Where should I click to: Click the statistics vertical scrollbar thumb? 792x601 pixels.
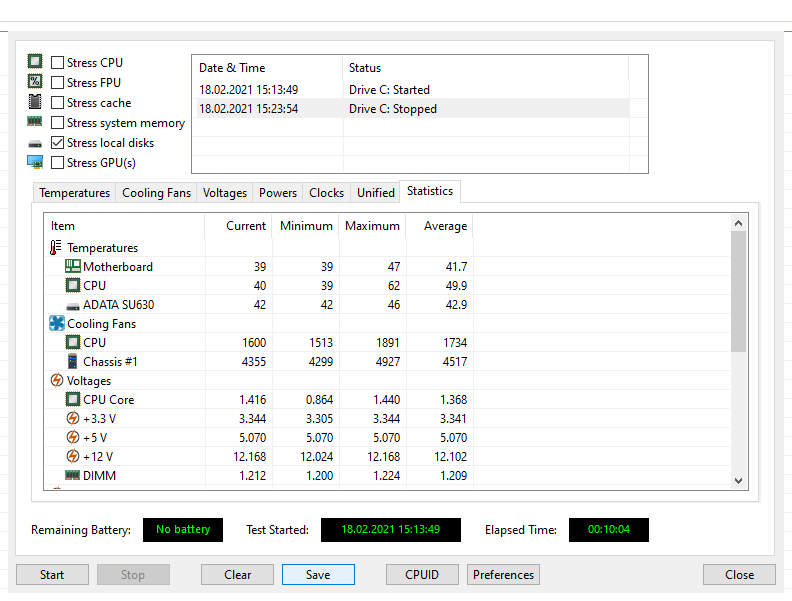point(738,291)
